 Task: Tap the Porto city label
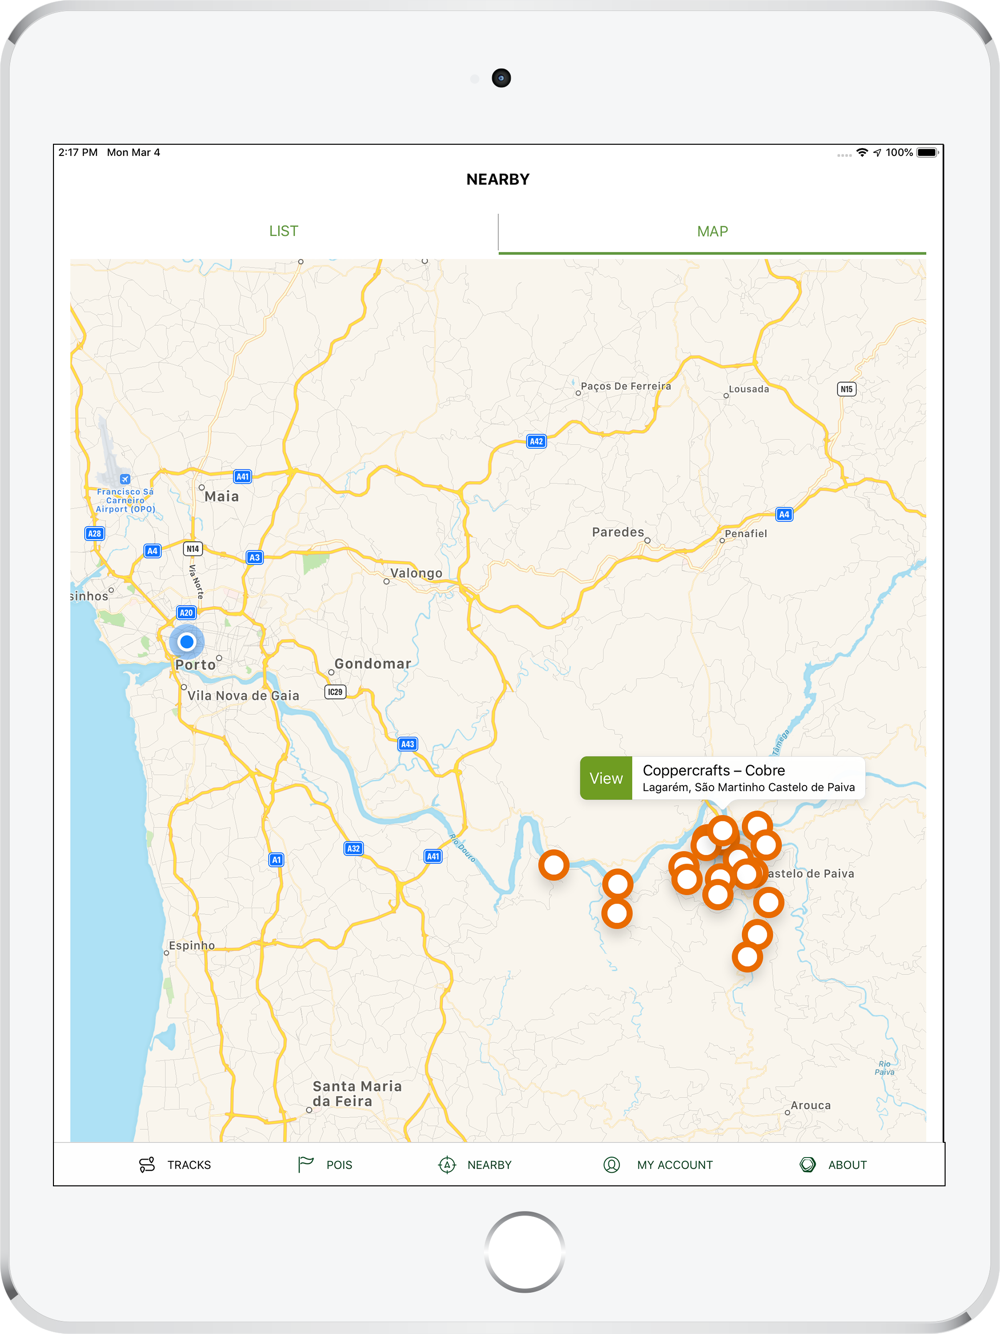(x=195, y=665)
